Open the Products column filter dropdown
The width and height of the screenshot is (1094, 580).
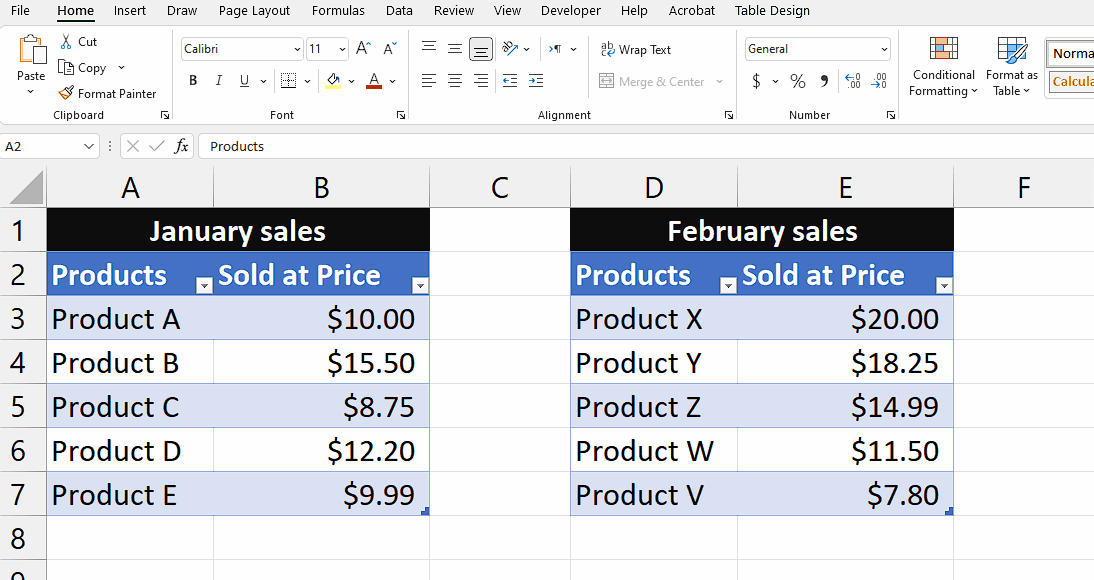tap(204, 286)
